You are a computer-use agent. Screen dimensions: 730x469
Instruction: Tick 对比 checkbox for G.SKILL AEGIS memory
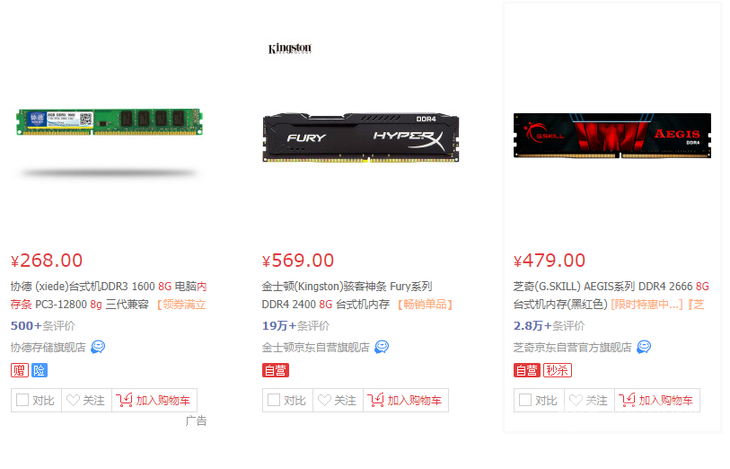525,400
